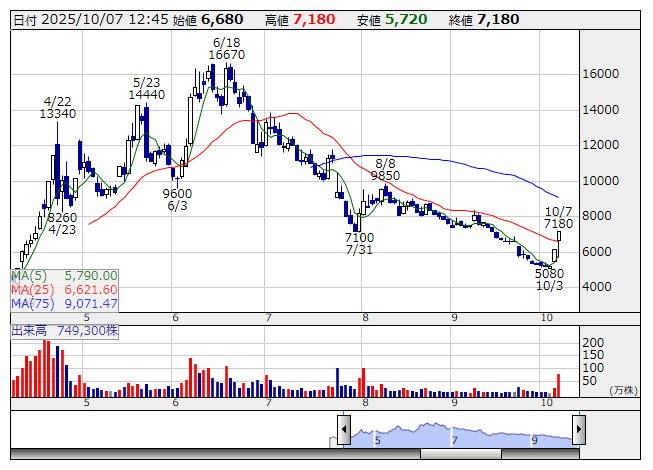Click the 6/18 16670 peak label
The image size is (653, 470).
227,49
